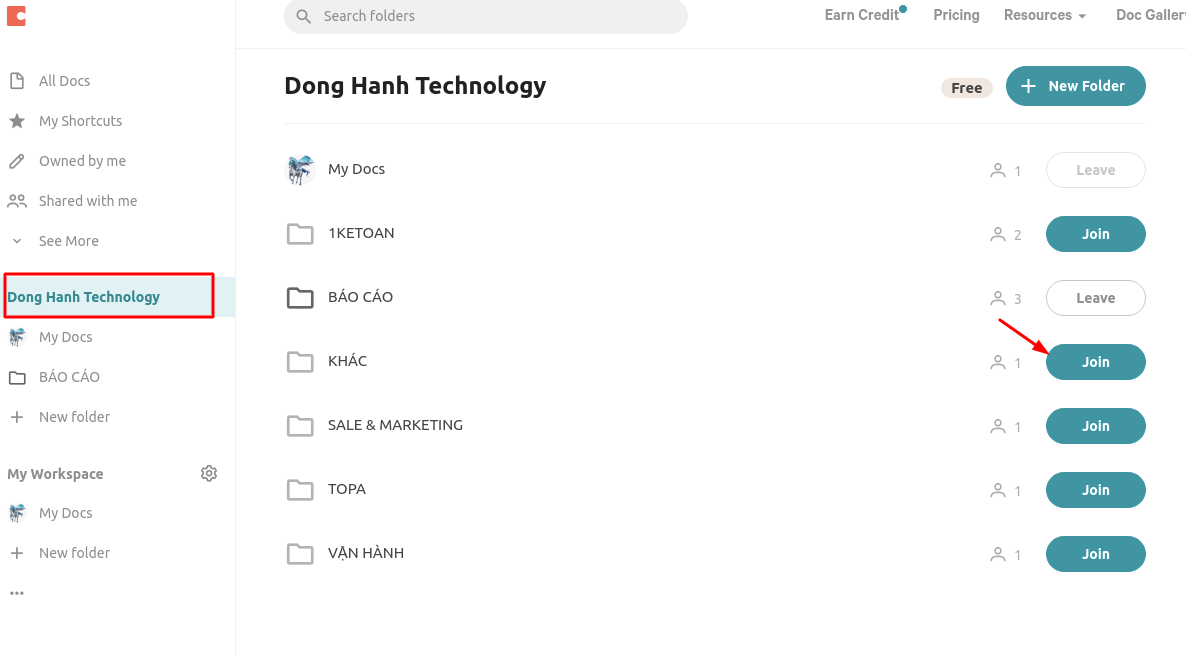The height and width of the screenshot is (655, 1186).
Task: Click the Earn Credit link
Action: click(x=860, y=15)
